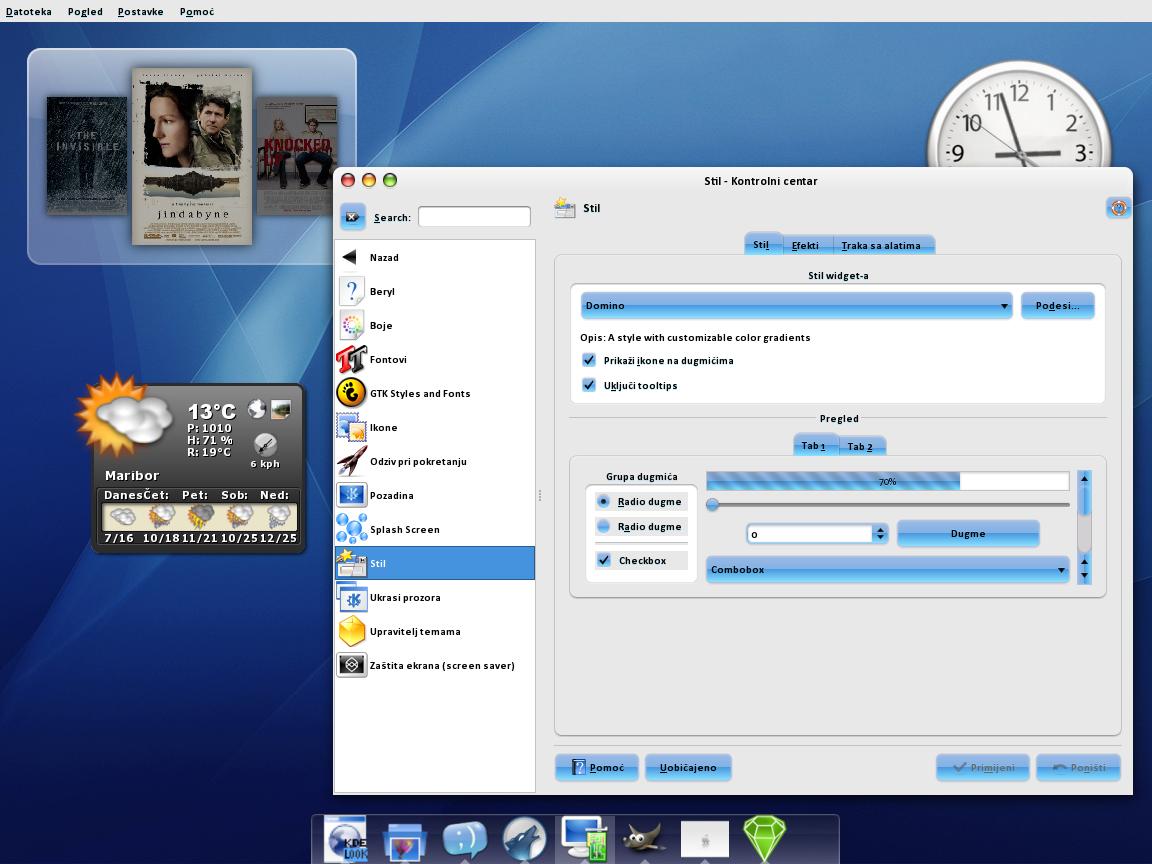The height and width of the screenshot is (864, 1152).
Task: Open the chat bubble smiley dock icon
Action: [x=464, y=840]
